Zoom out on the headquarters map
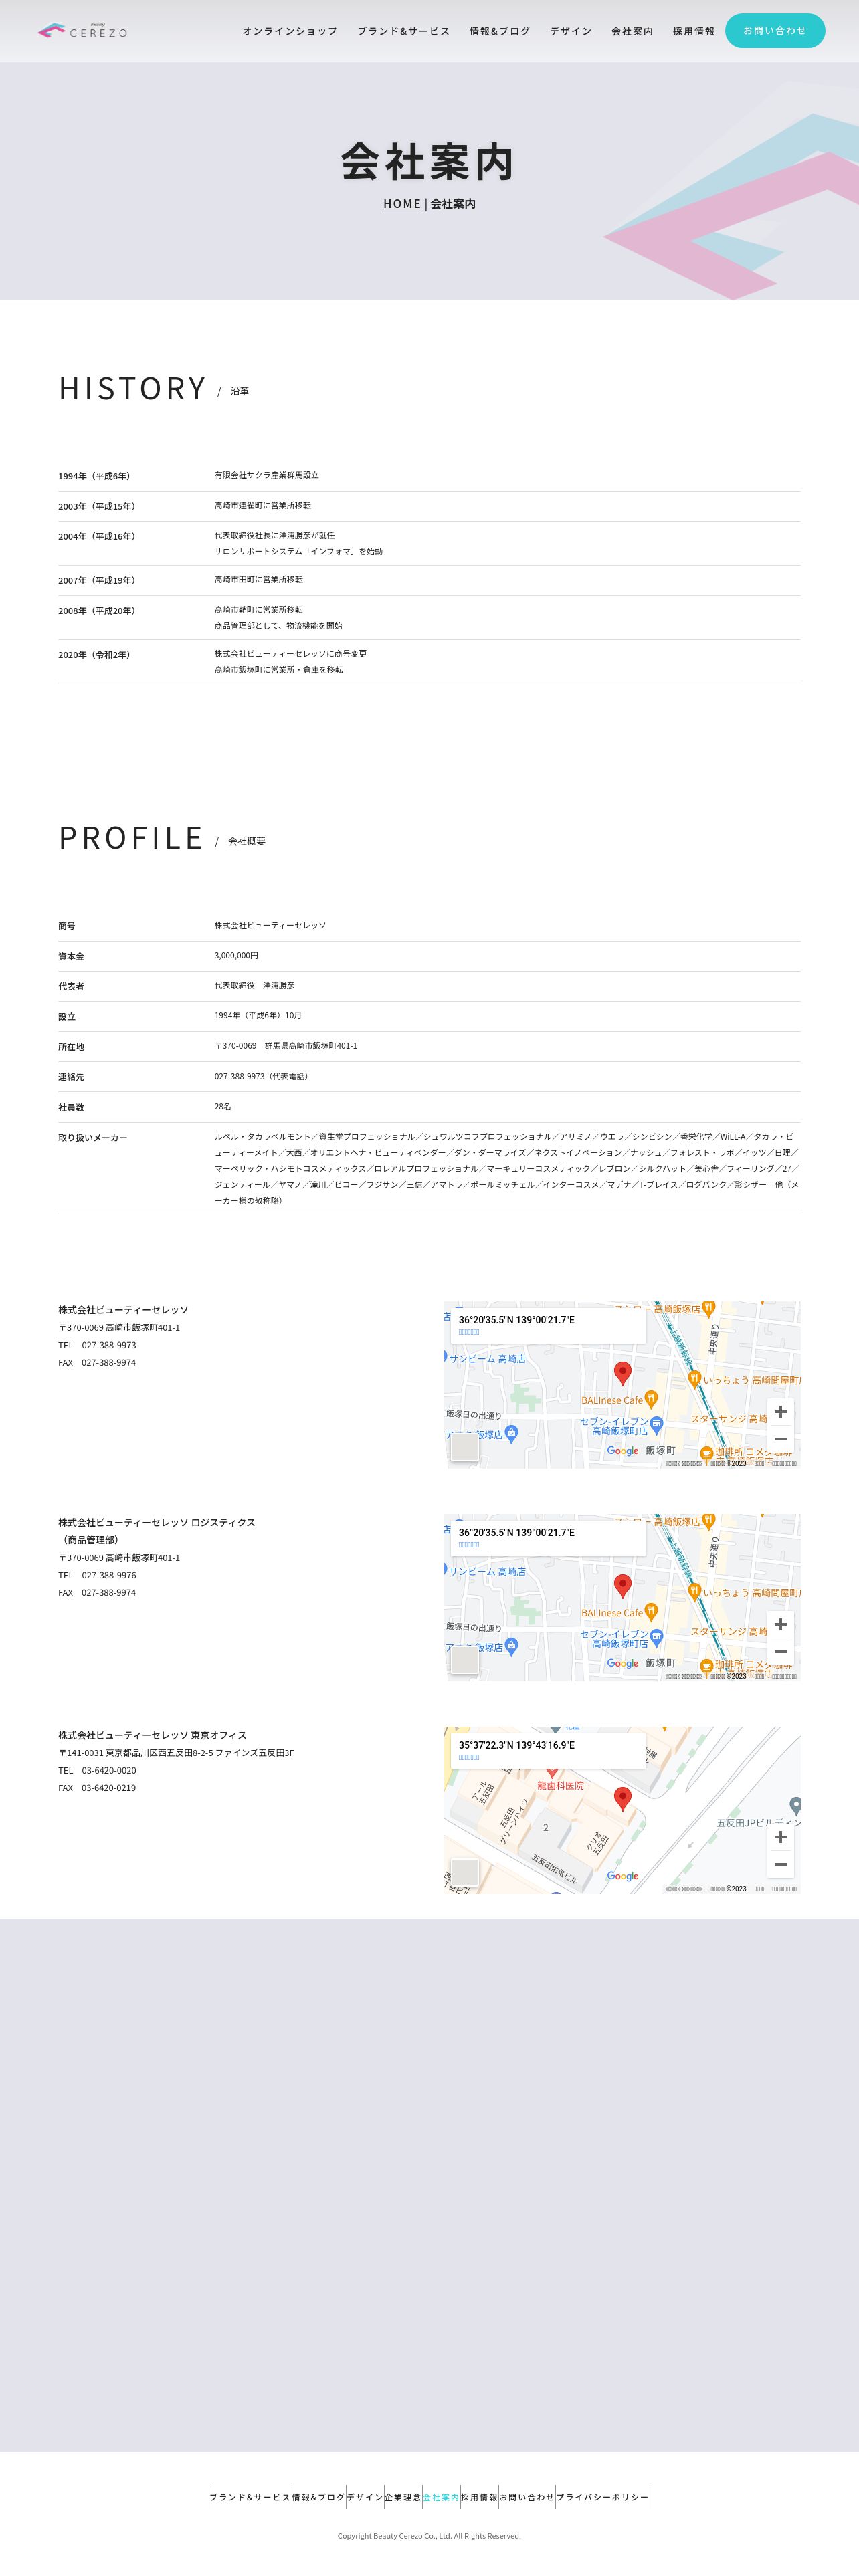Image resolution: width=859 pixels, height=2576 pixels. [780, 1439]
